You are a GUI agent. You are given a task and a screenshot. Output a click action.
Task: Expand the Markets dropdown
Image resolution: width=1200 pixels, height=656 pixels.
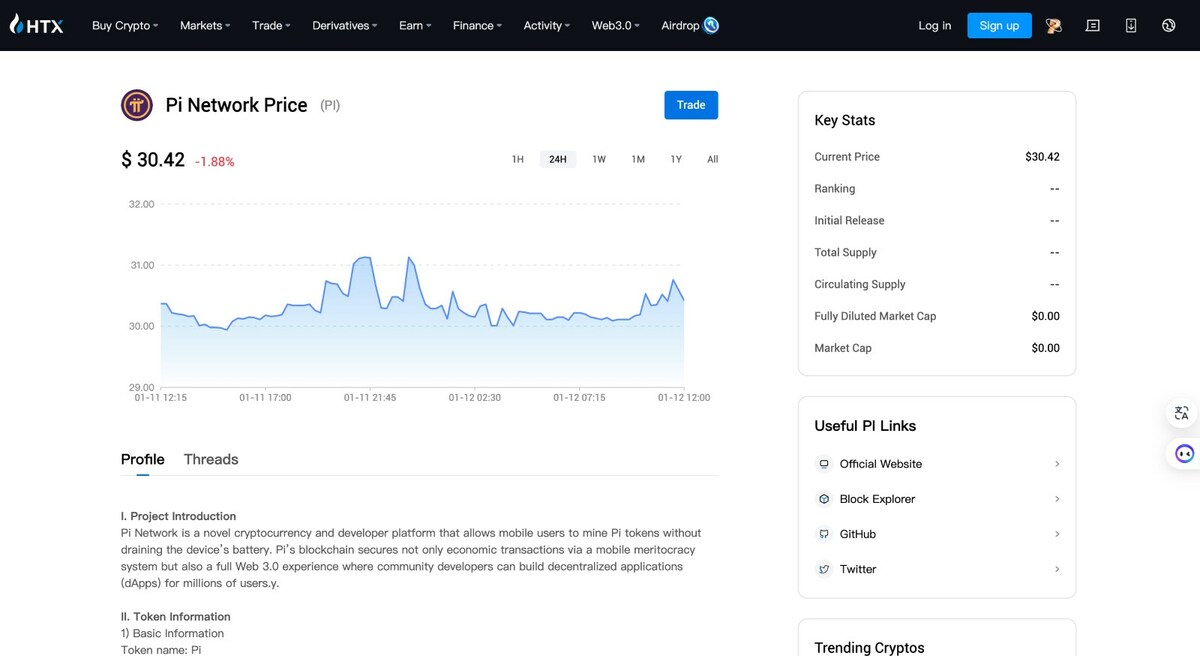click(205, 26)
